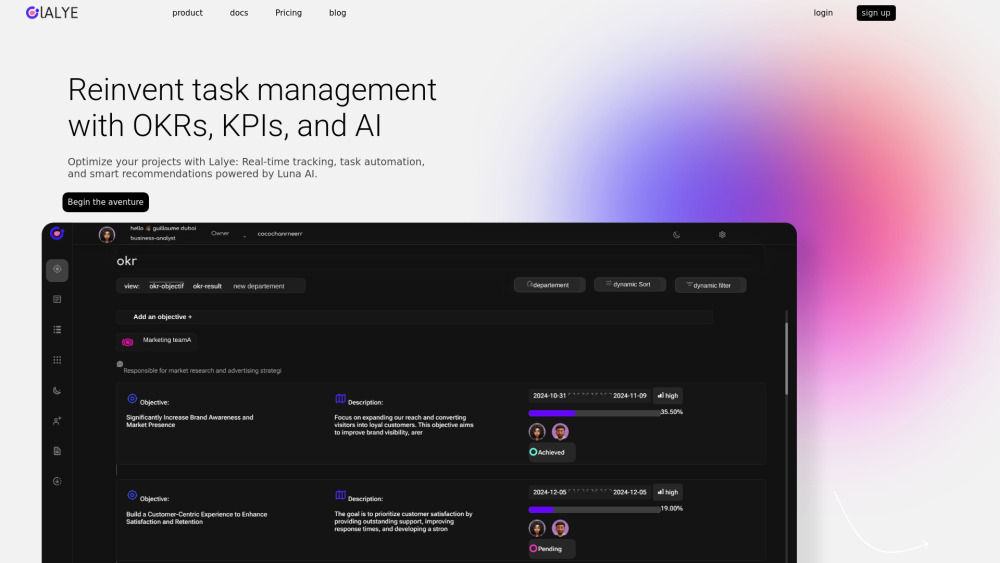This screenshot has width=1000, height=563.
Task: Open the list view icon in sidebar
Action: point(57,329)
